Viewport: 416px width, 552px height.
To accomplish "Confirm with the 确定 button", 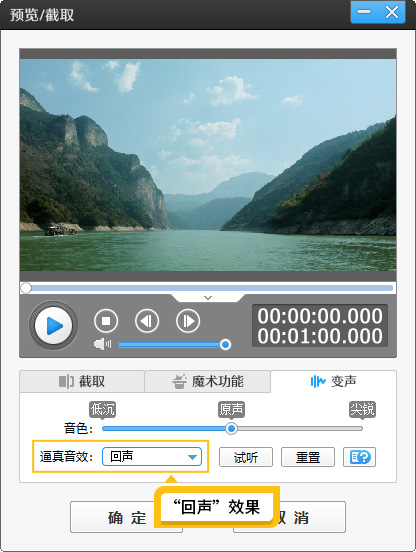I will 126,517.
